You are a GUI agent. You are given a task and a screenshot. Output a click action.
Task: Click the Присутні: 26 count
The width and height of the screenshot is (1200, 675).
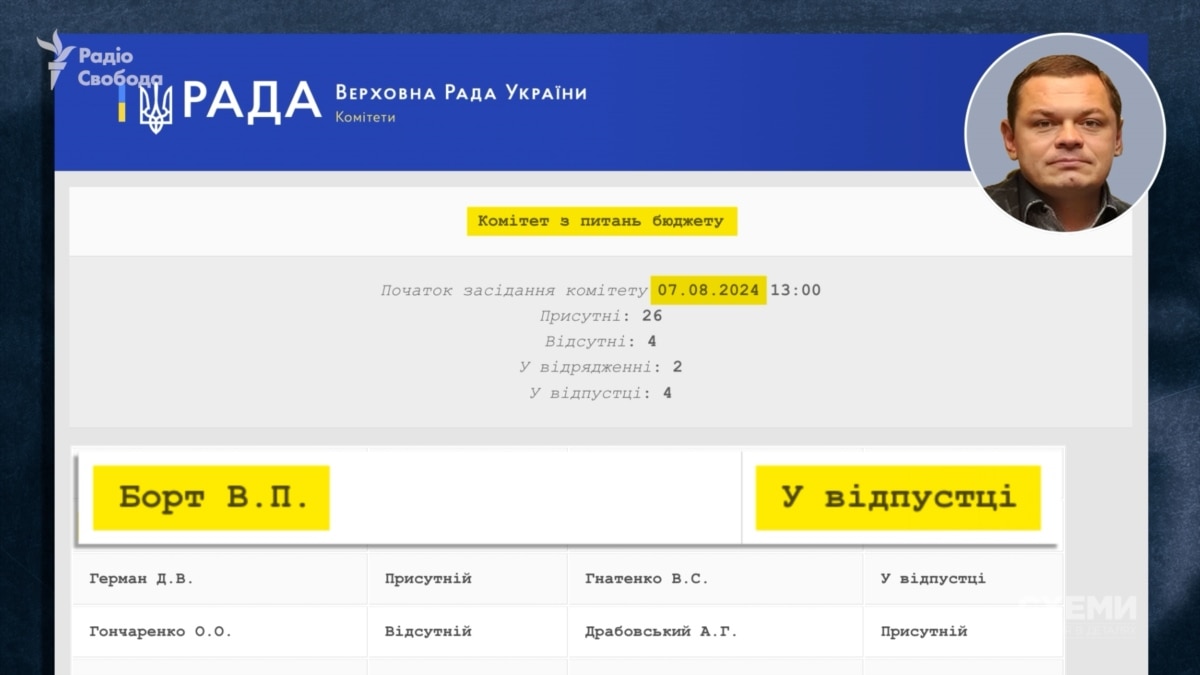tap(600, 316)
